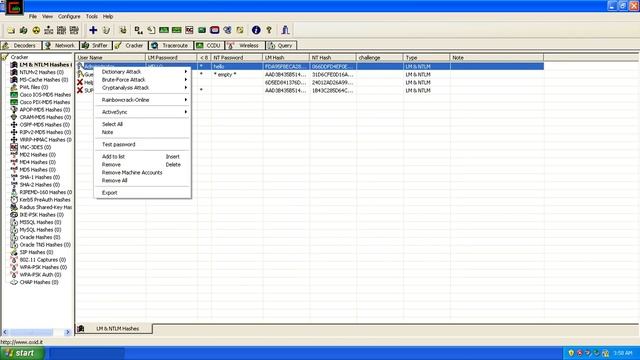The height and width of the screenshot is (360, 640).
Task: Select 802.11 Captures tree item
Action: click(42, 260)
